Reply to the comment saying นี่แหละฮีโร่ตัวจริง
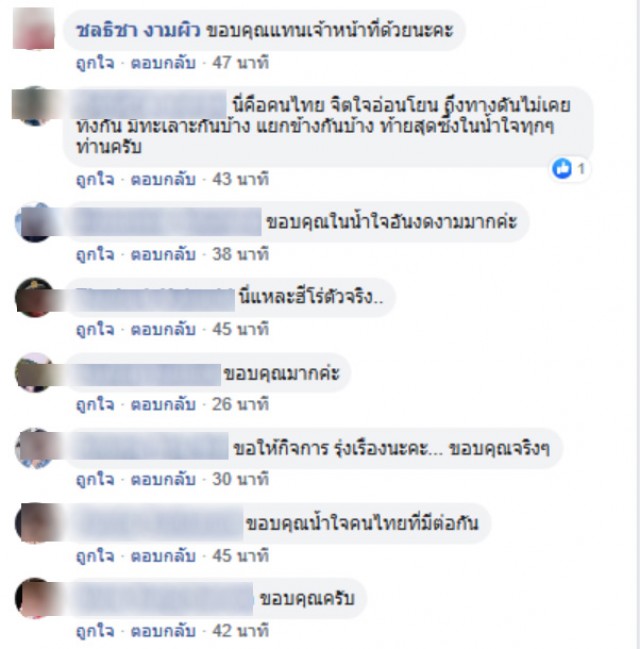The image size is (640, 649). tap(163, 329)
